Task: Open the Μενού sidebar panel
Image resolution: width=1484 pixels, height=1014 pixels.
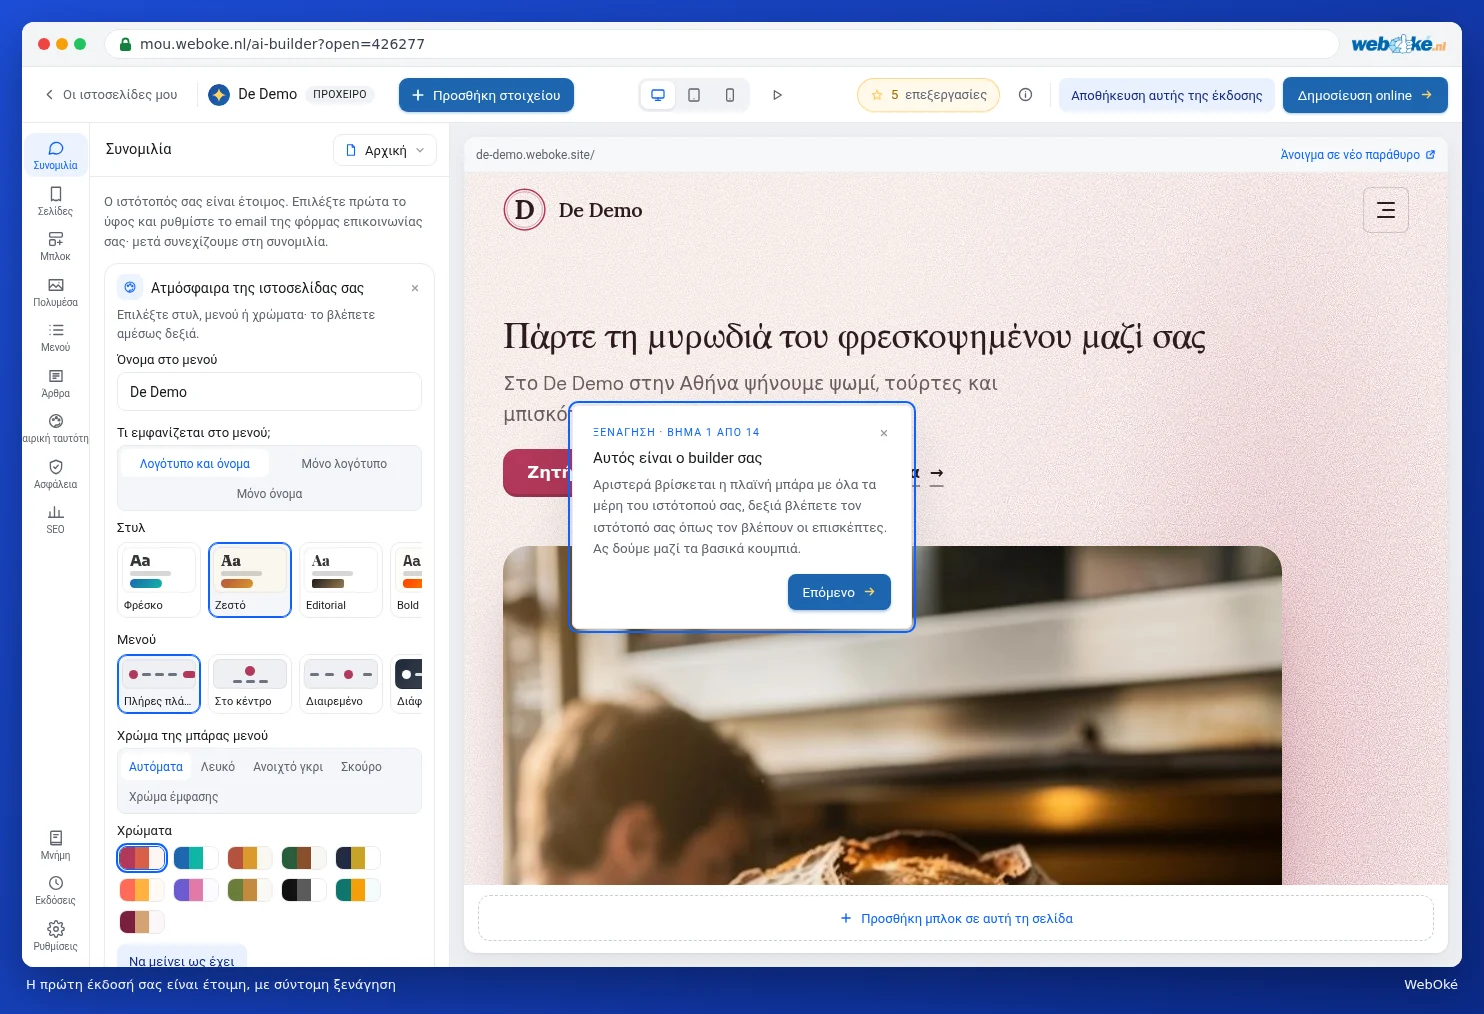Action: [55, 337]
